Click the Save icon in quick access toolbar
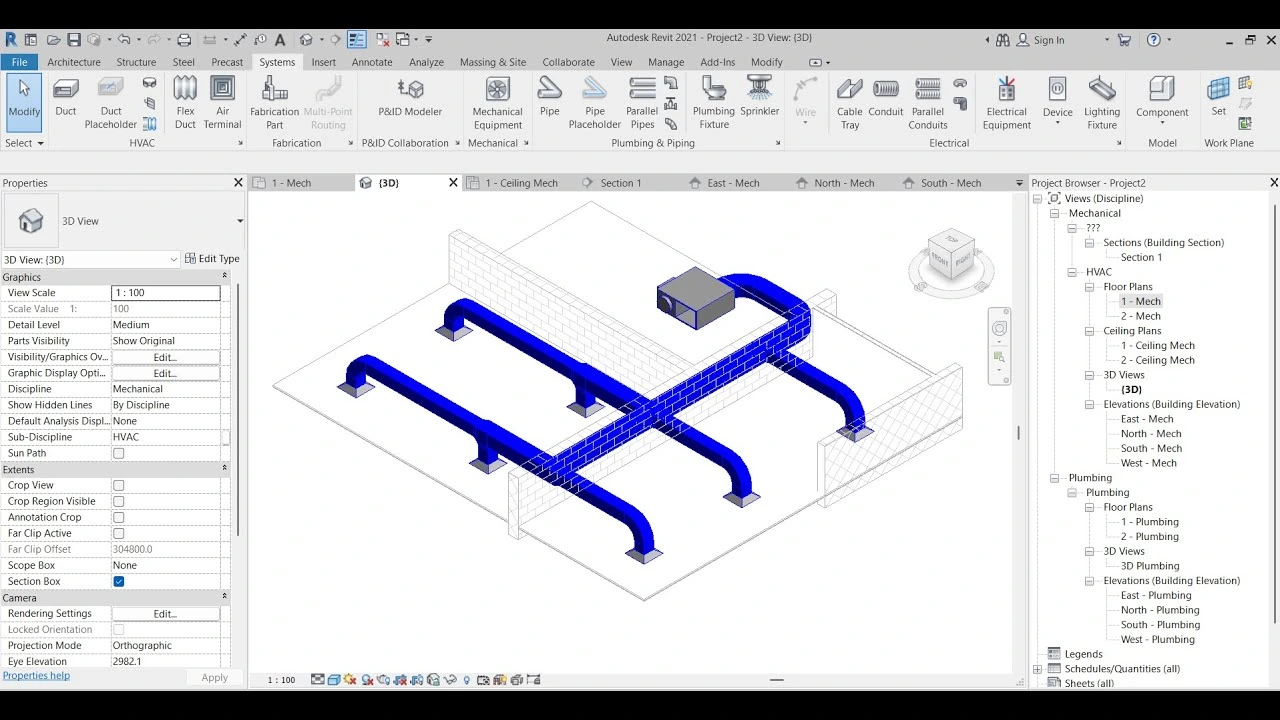The width and height of the screenshot is (1280, 720). [74, 40]
